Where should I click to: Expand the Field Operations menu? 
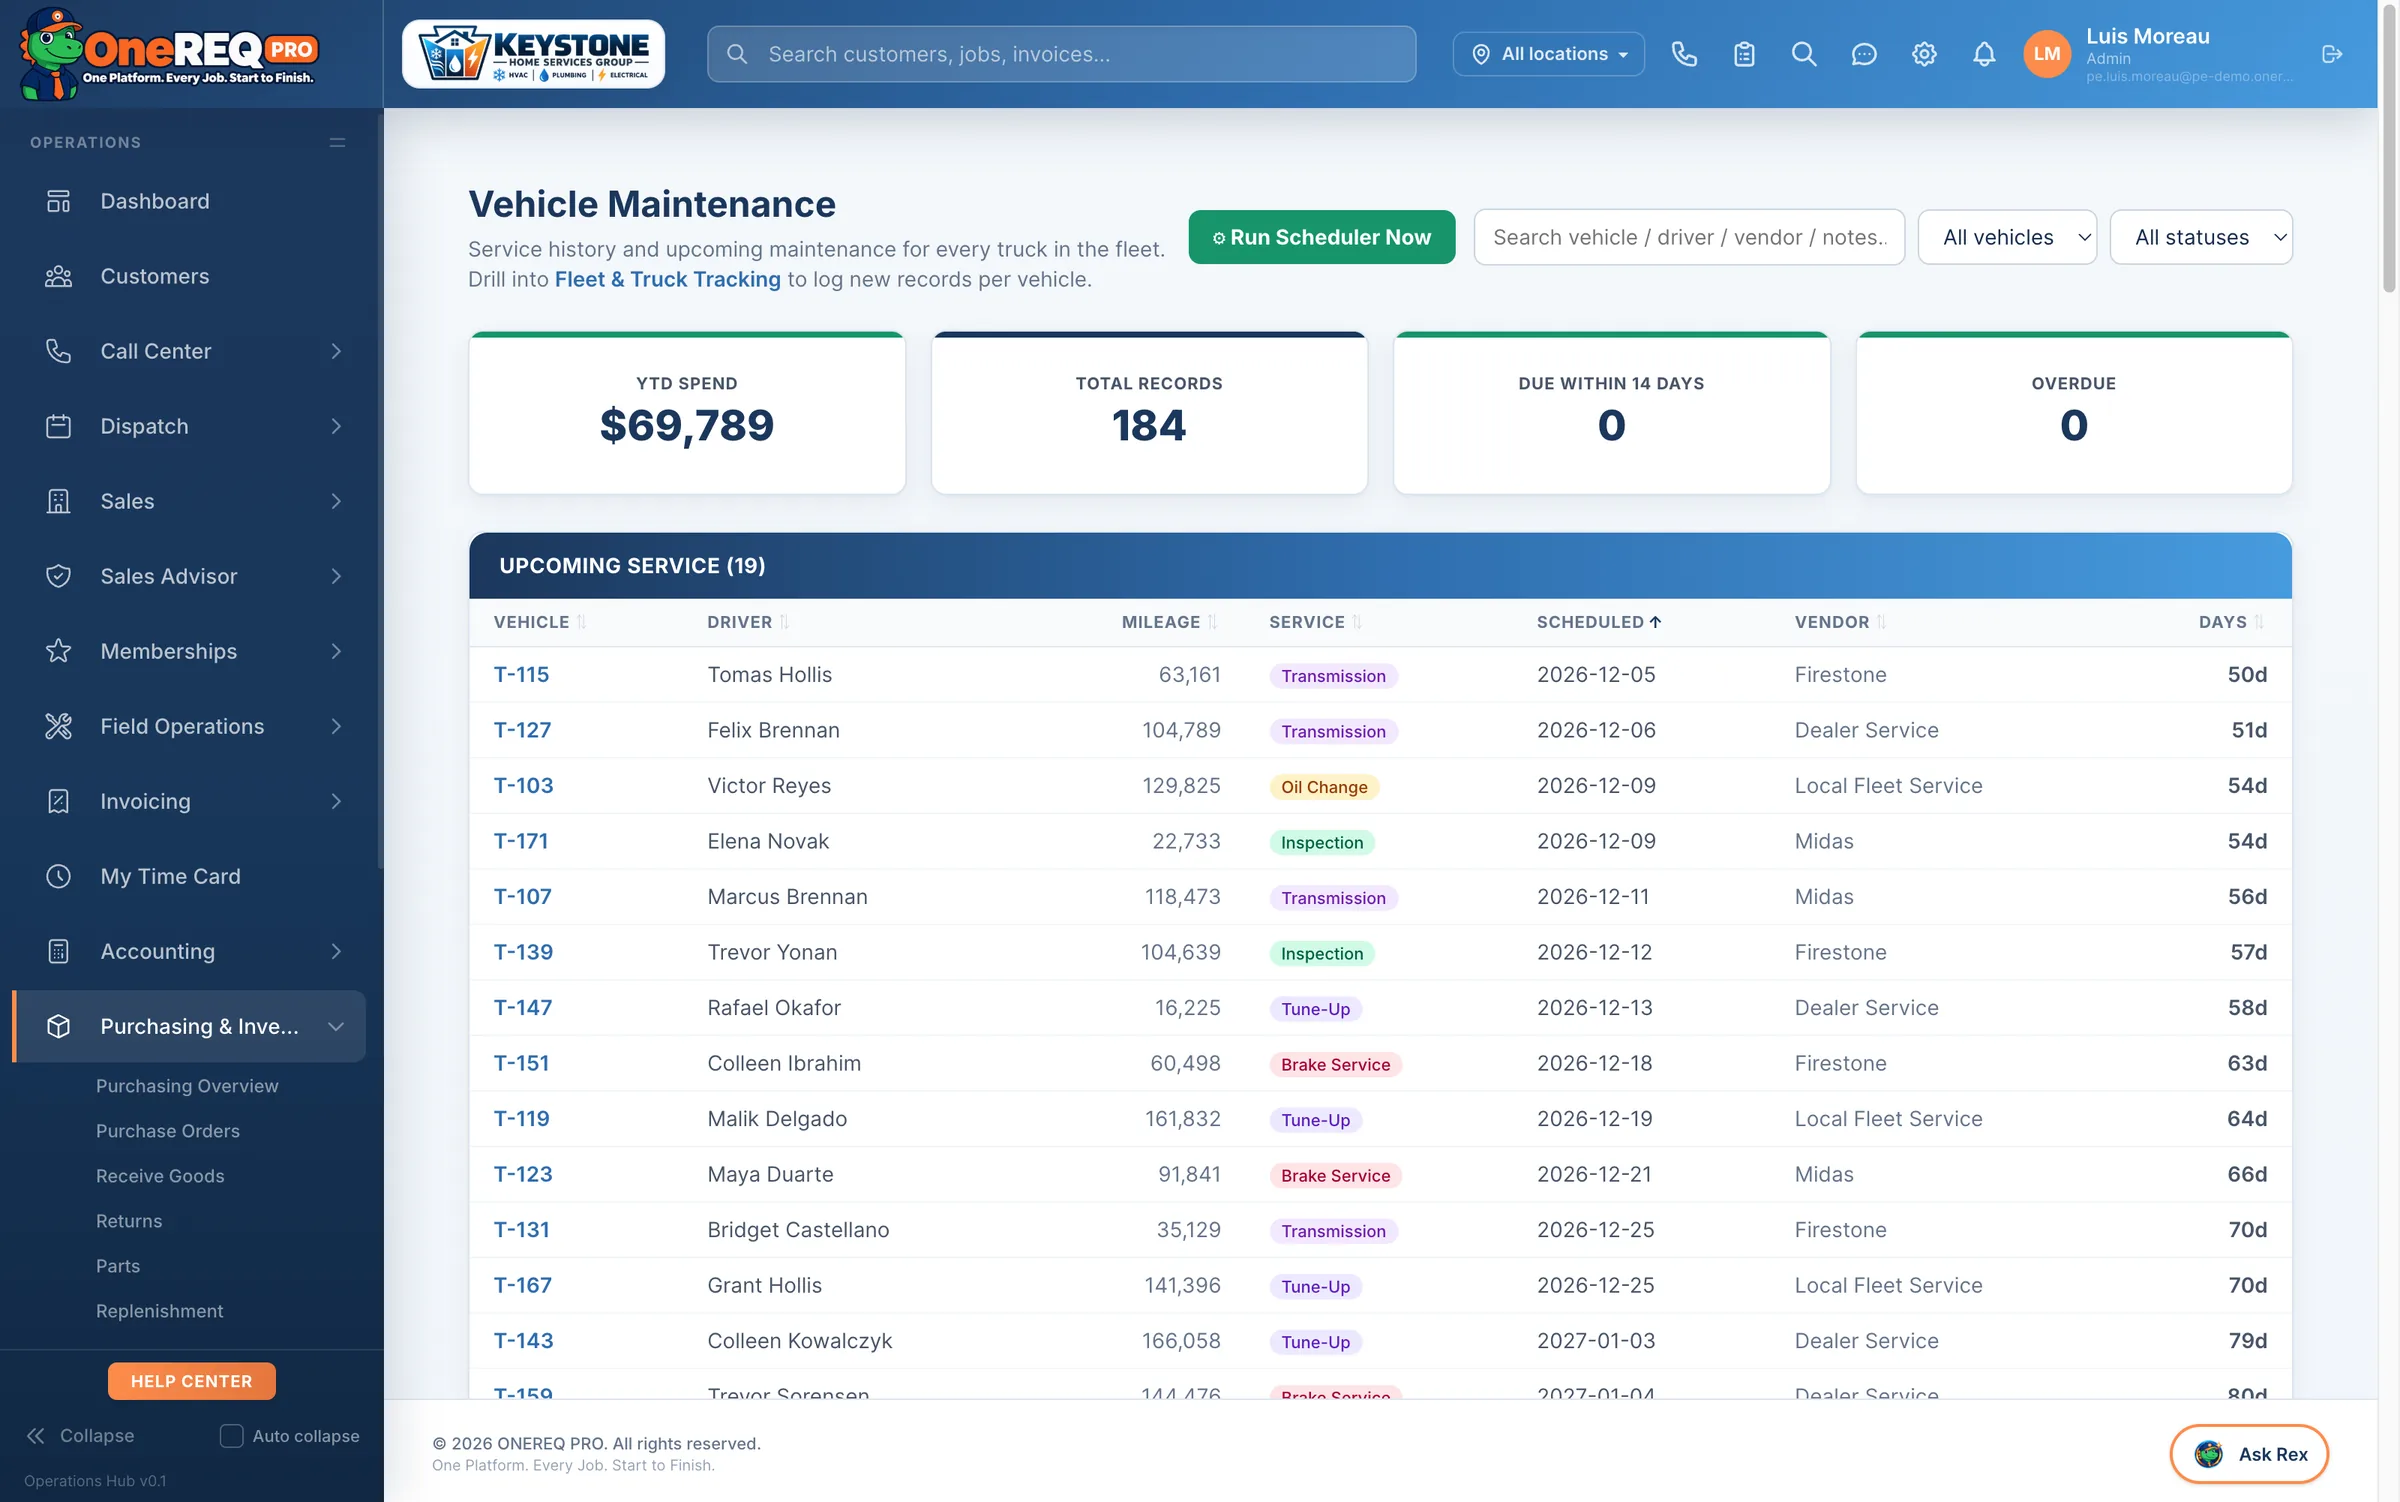[192, 726]
